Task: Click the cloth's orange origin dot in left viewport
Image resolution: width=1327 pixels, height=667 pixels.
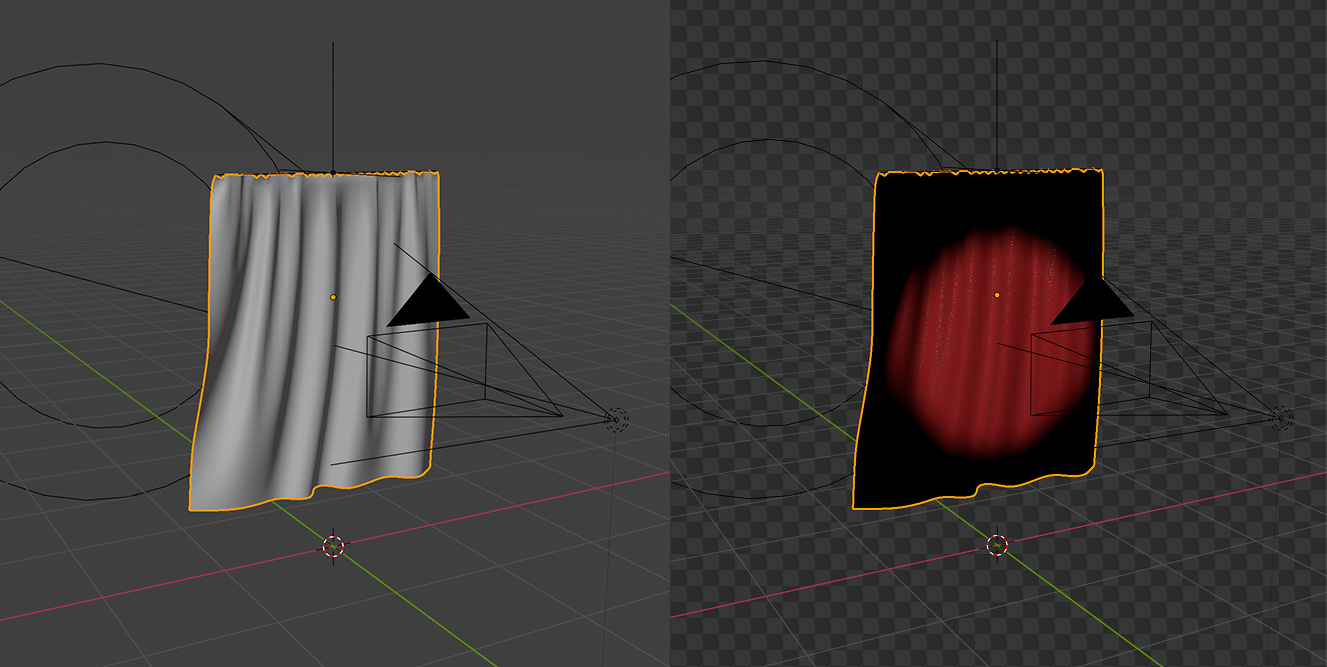Action: click(x=333, y=297)
